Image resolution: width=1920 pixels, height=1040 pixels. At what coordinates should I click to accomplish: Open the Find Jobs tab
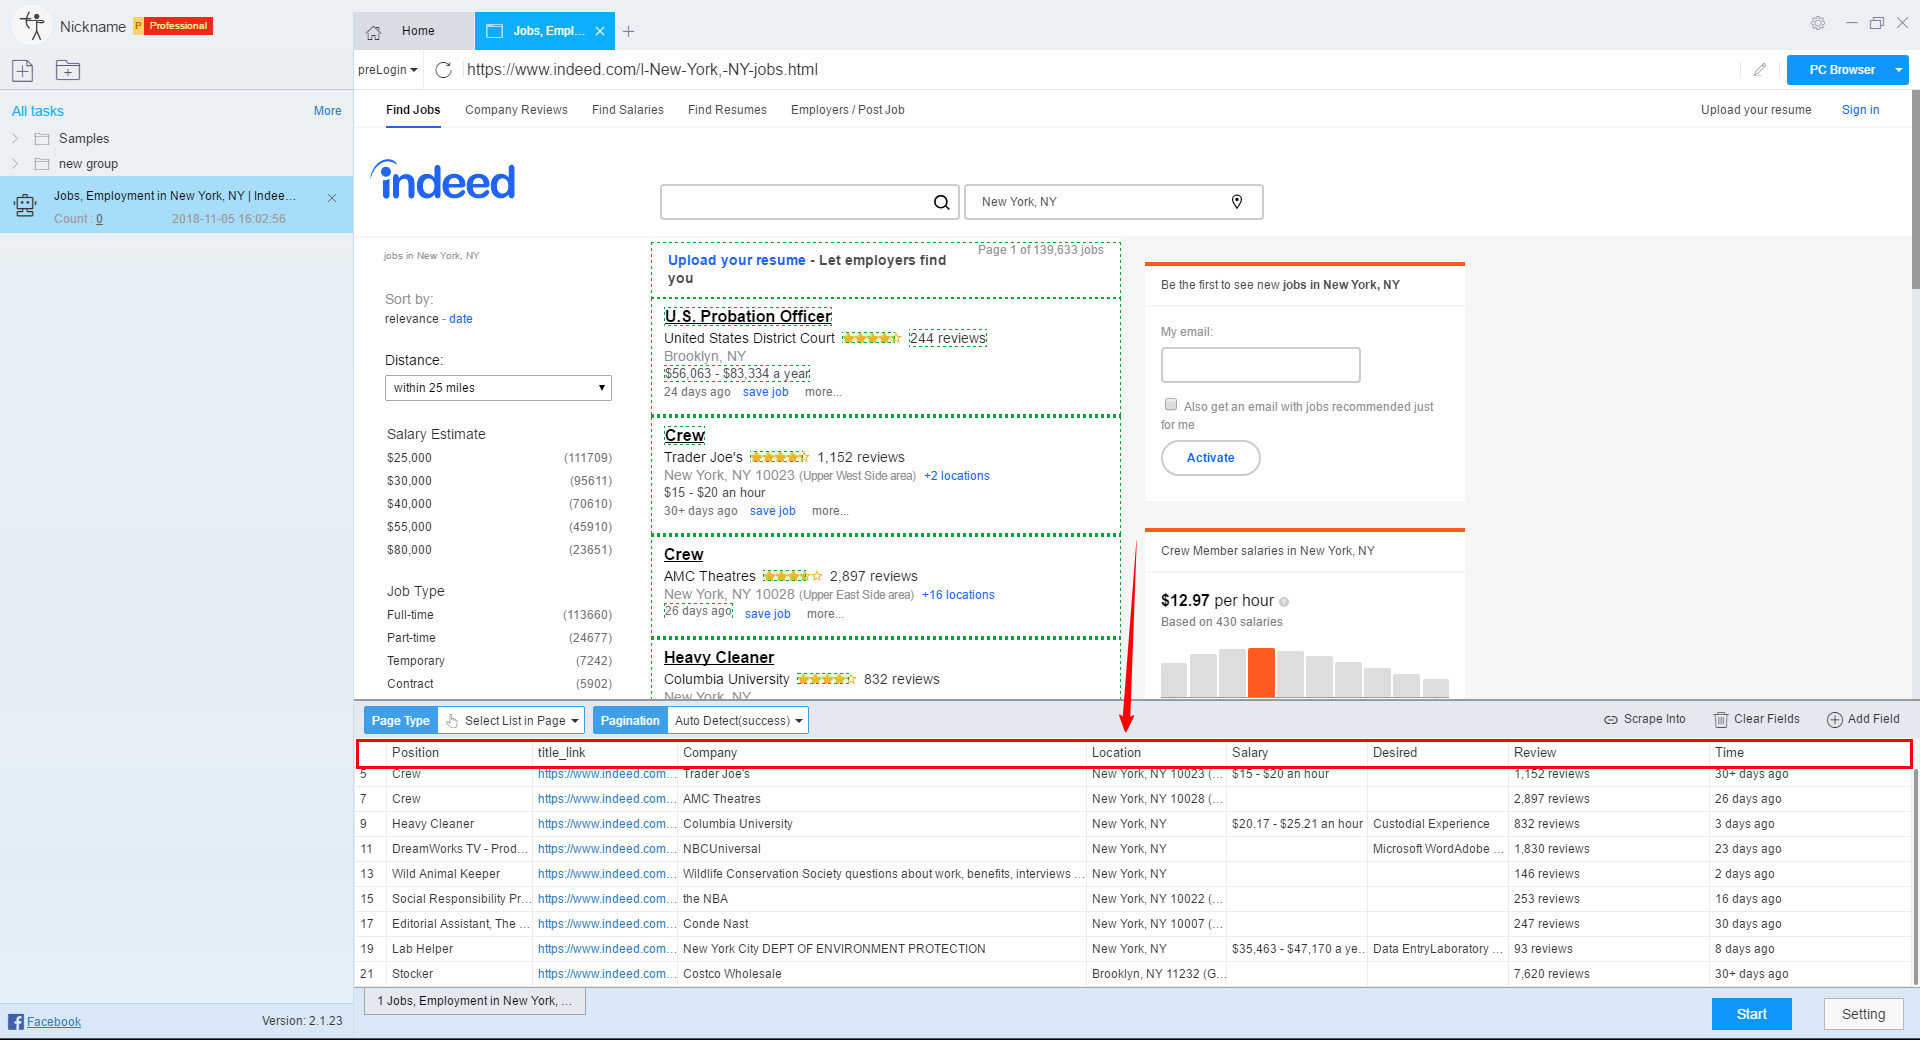[x=413, y=110]
